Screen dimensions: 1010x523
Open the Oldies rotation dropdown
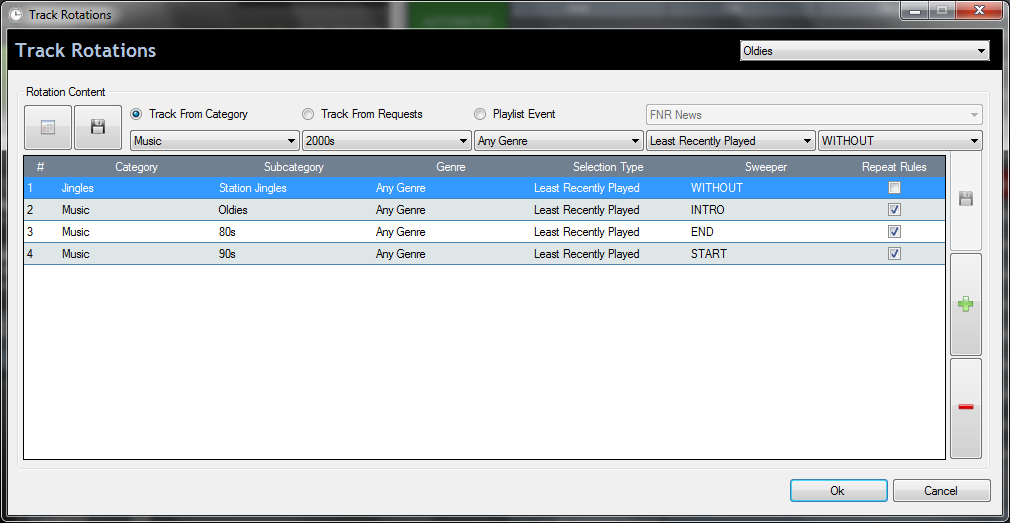click(864, 51)
